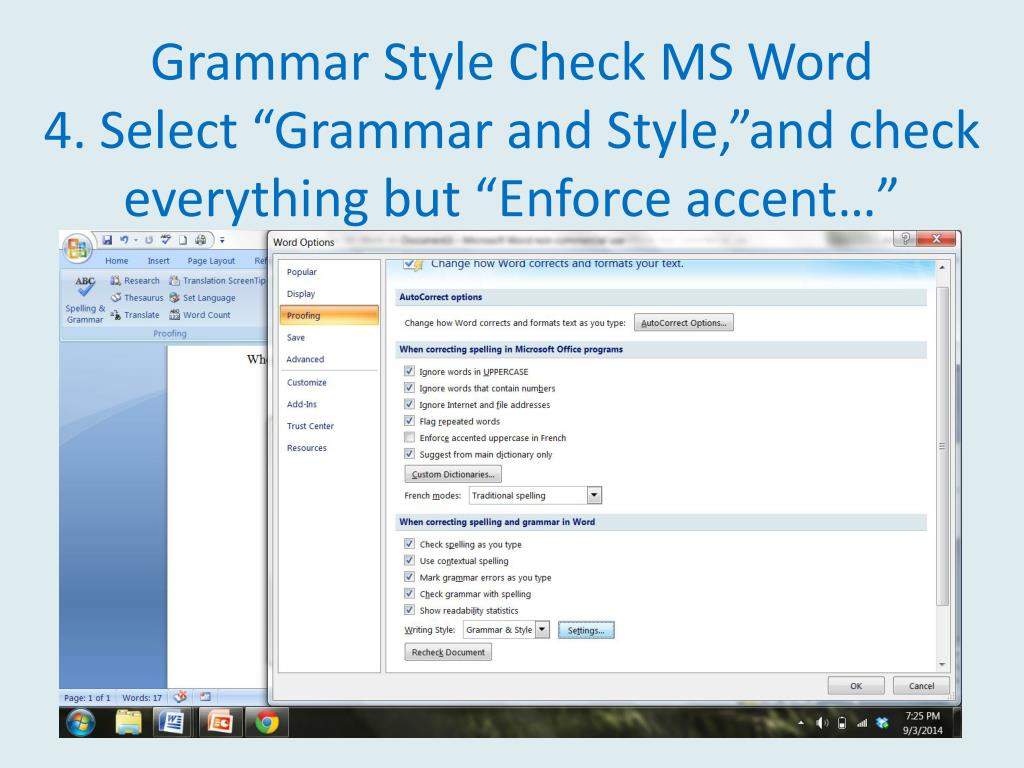Select Save category in Word Options
This screenshot has width=1024, height=768.
(x=329, y=338)
